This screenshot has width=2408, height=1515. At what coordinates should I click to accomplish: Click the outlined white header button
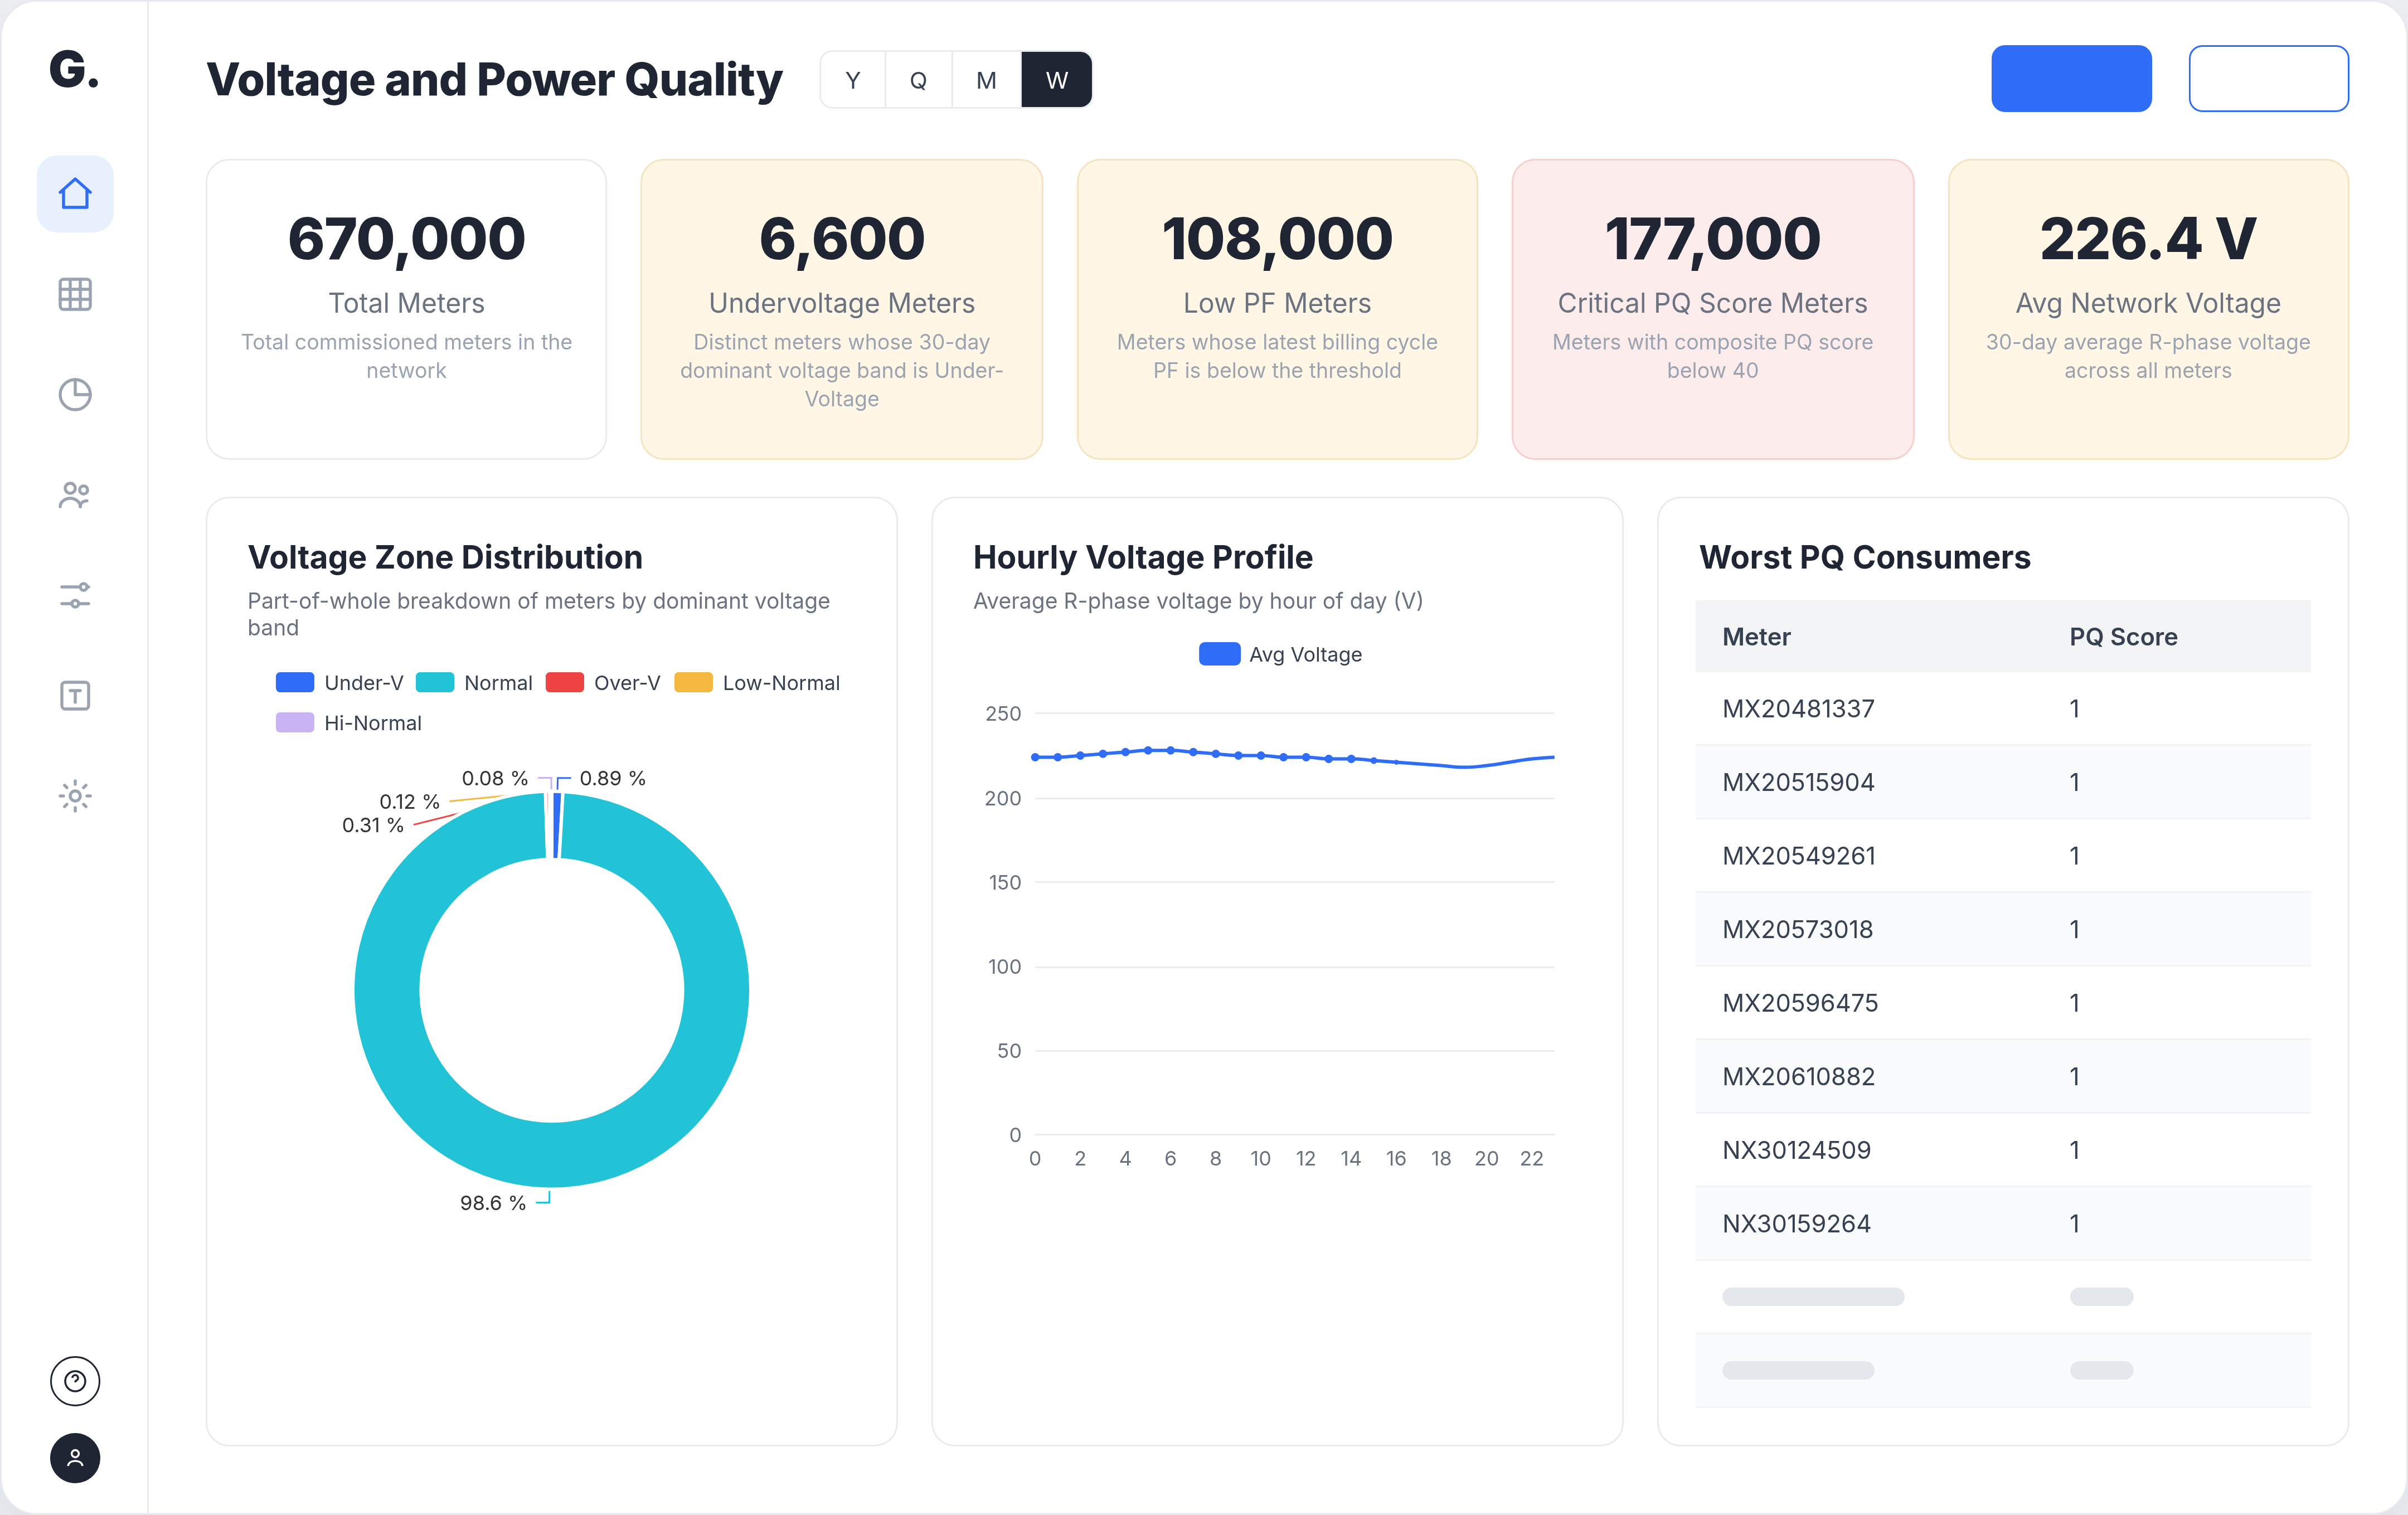tap(2268, 78)
